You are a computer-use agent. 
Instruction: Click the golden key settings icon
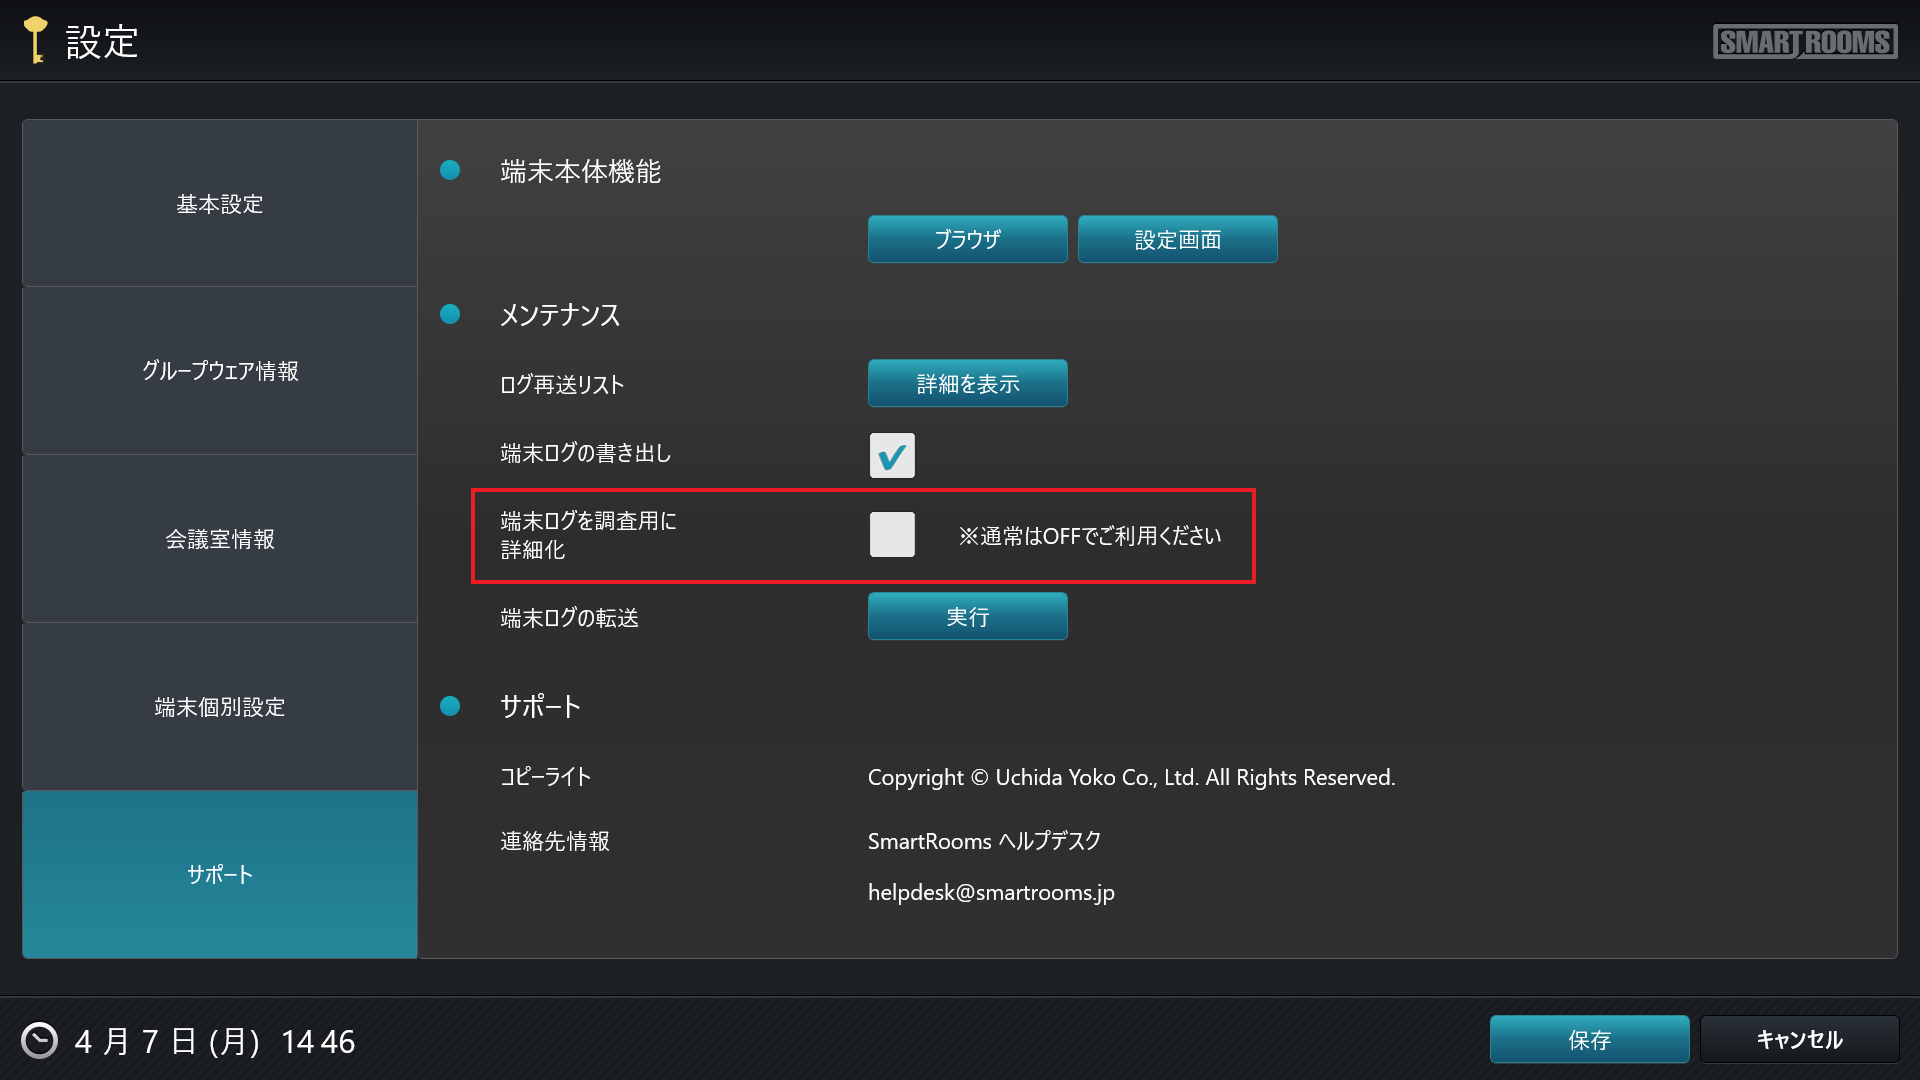[36, 40]
